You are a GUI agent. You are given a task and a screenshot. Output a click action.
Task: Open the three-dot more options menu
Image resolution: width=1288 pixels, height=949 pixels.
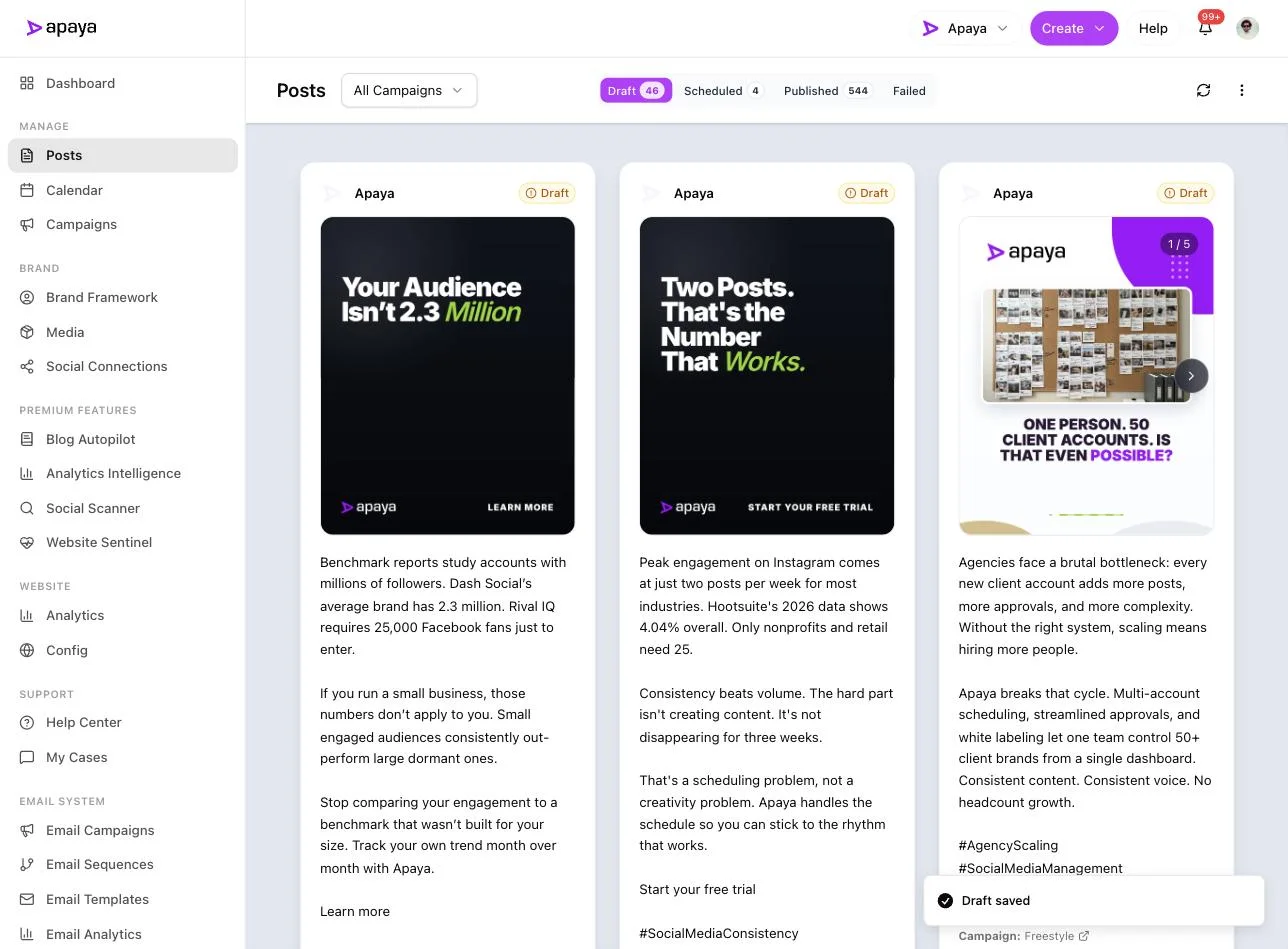(1242, 90)
